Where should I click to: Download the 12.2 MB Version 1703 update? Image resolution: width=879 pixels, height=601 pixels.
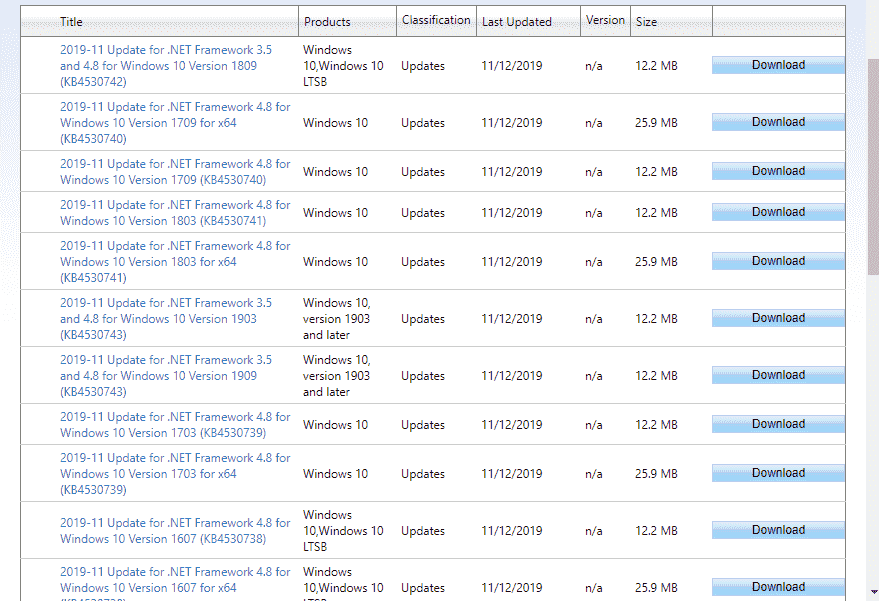pyautogui.click(x=778, y=424)
